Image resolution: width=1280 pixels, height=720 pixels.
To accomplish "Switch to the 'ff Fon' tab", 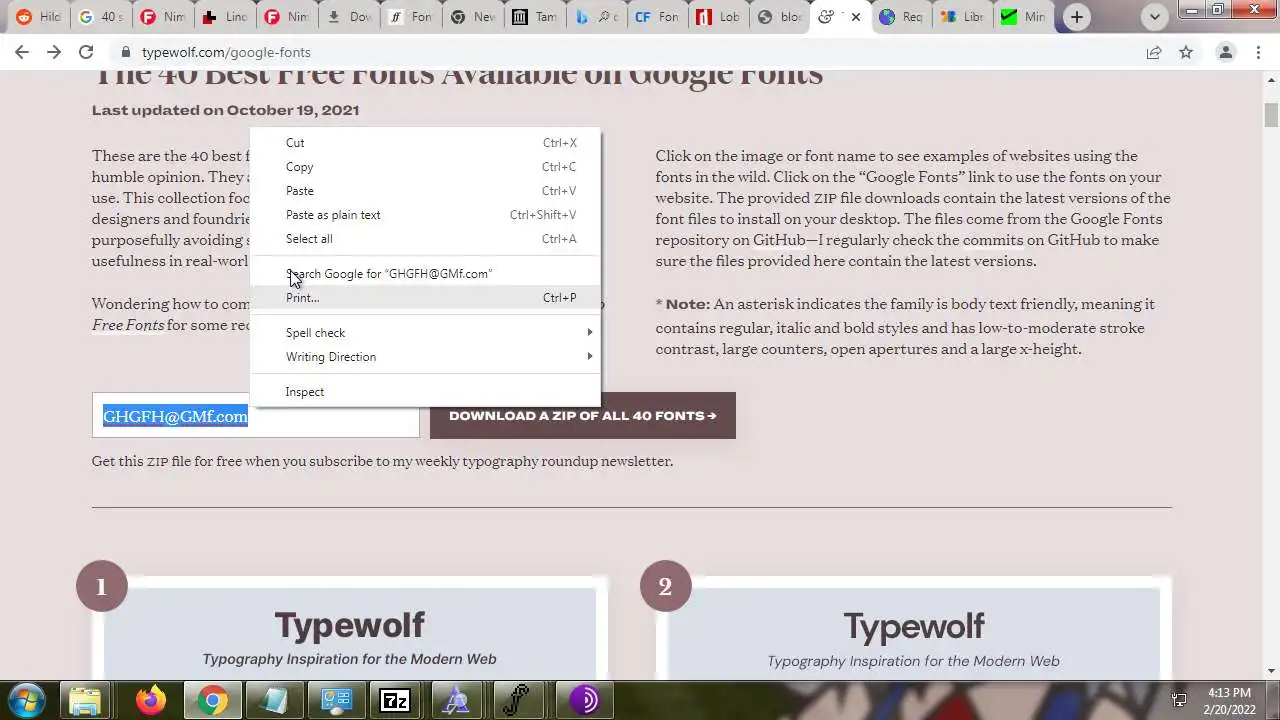I will [x=411, y=17].
